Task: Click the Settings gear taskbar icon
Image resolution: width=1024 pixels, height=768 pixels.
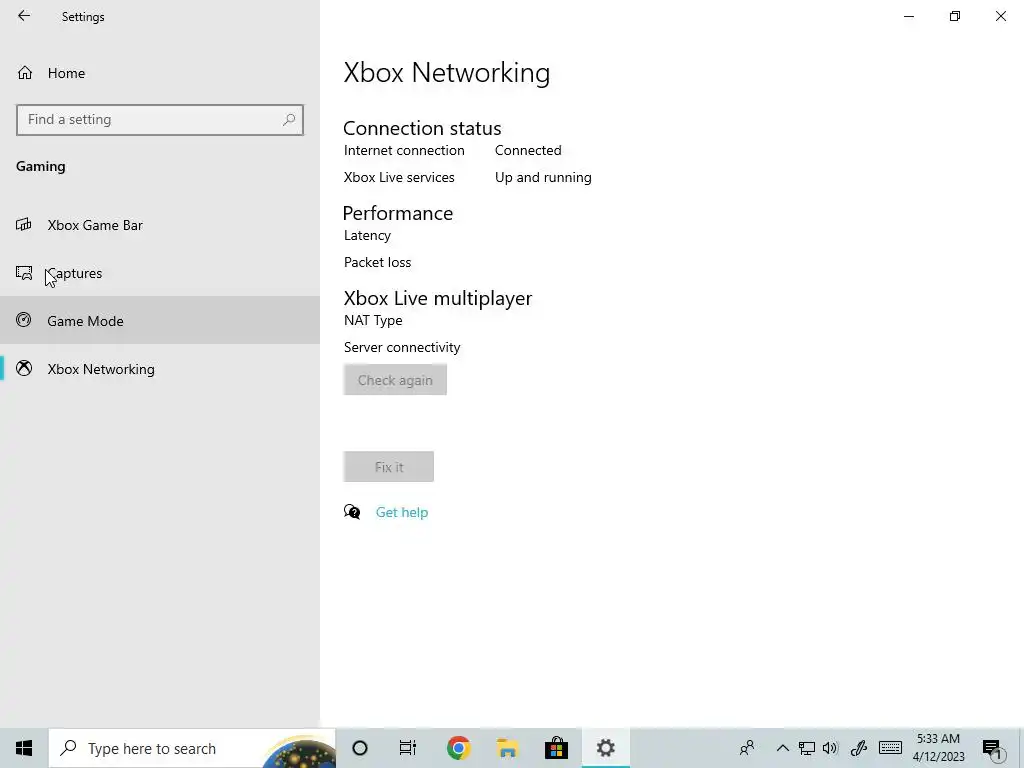Action: tap(605, 748)
